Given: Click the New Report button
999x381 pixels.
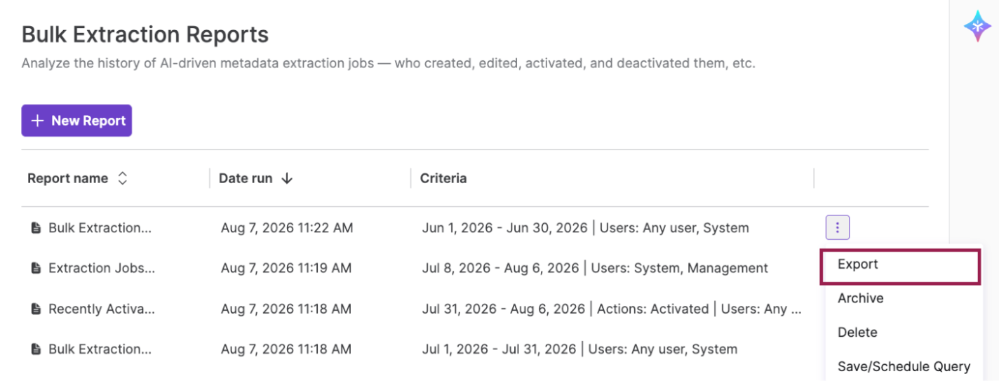Looking at the screenshot, I should pos(76,120).
